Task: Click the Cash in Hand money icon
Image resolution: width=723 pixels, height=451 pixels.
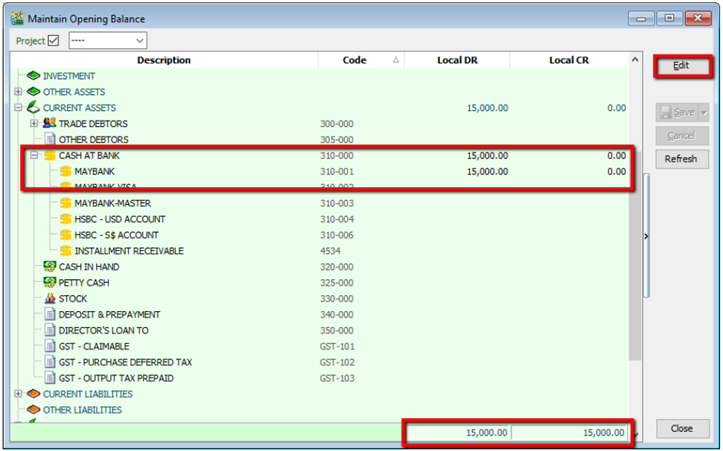Action: 49,267
